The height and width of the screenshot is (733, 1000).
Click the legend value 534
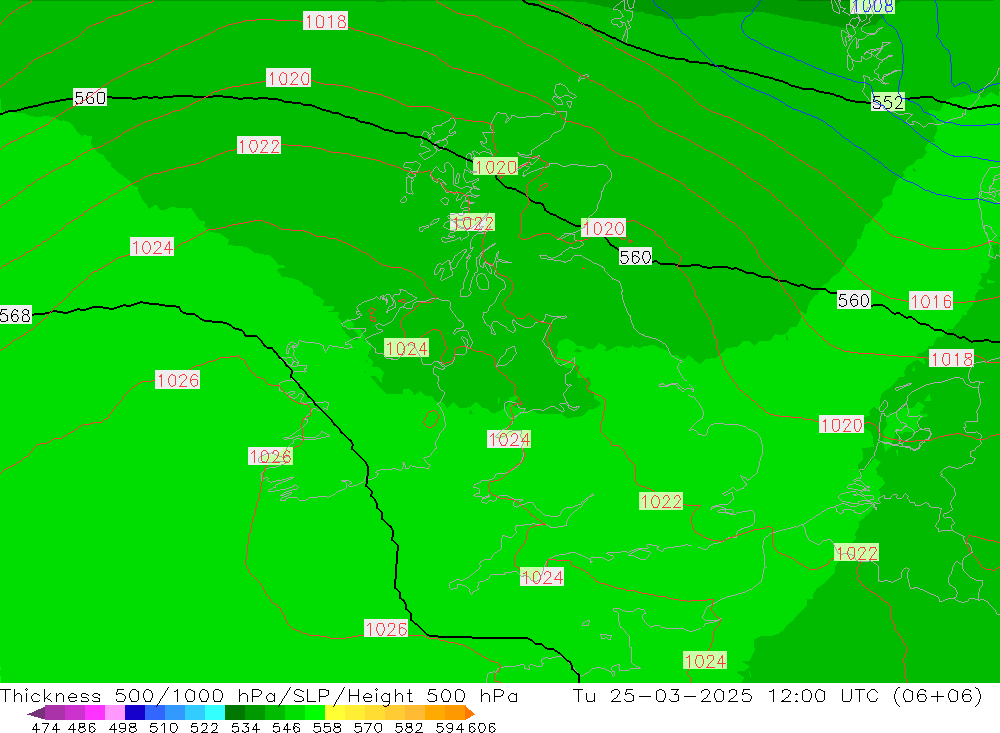[245, 727]
